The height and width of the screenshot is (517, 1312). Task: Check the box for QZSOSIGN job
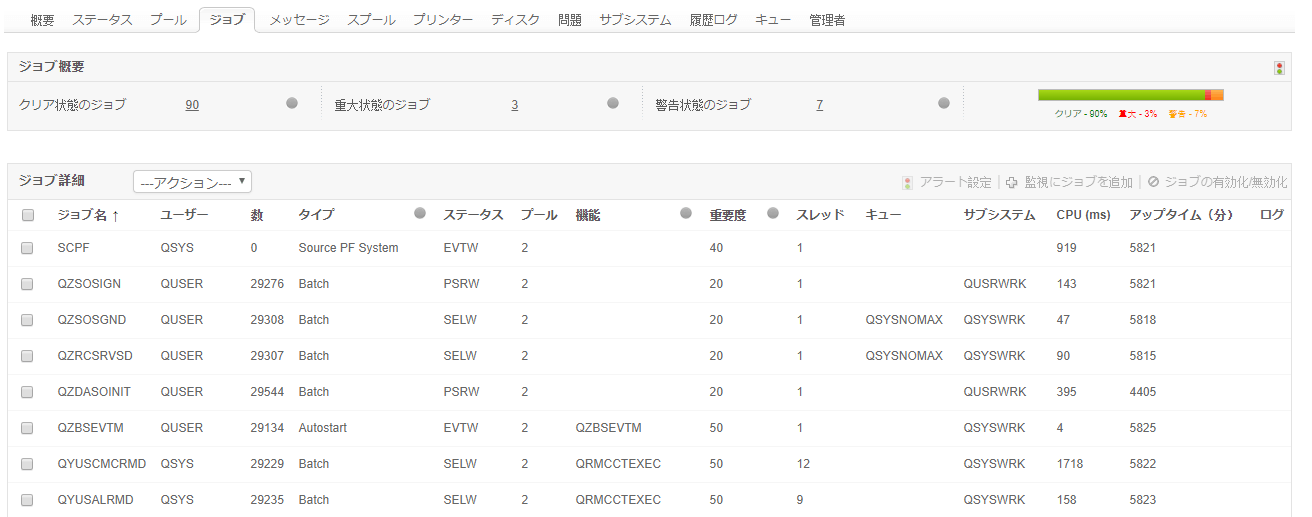[x=28, y=284]
